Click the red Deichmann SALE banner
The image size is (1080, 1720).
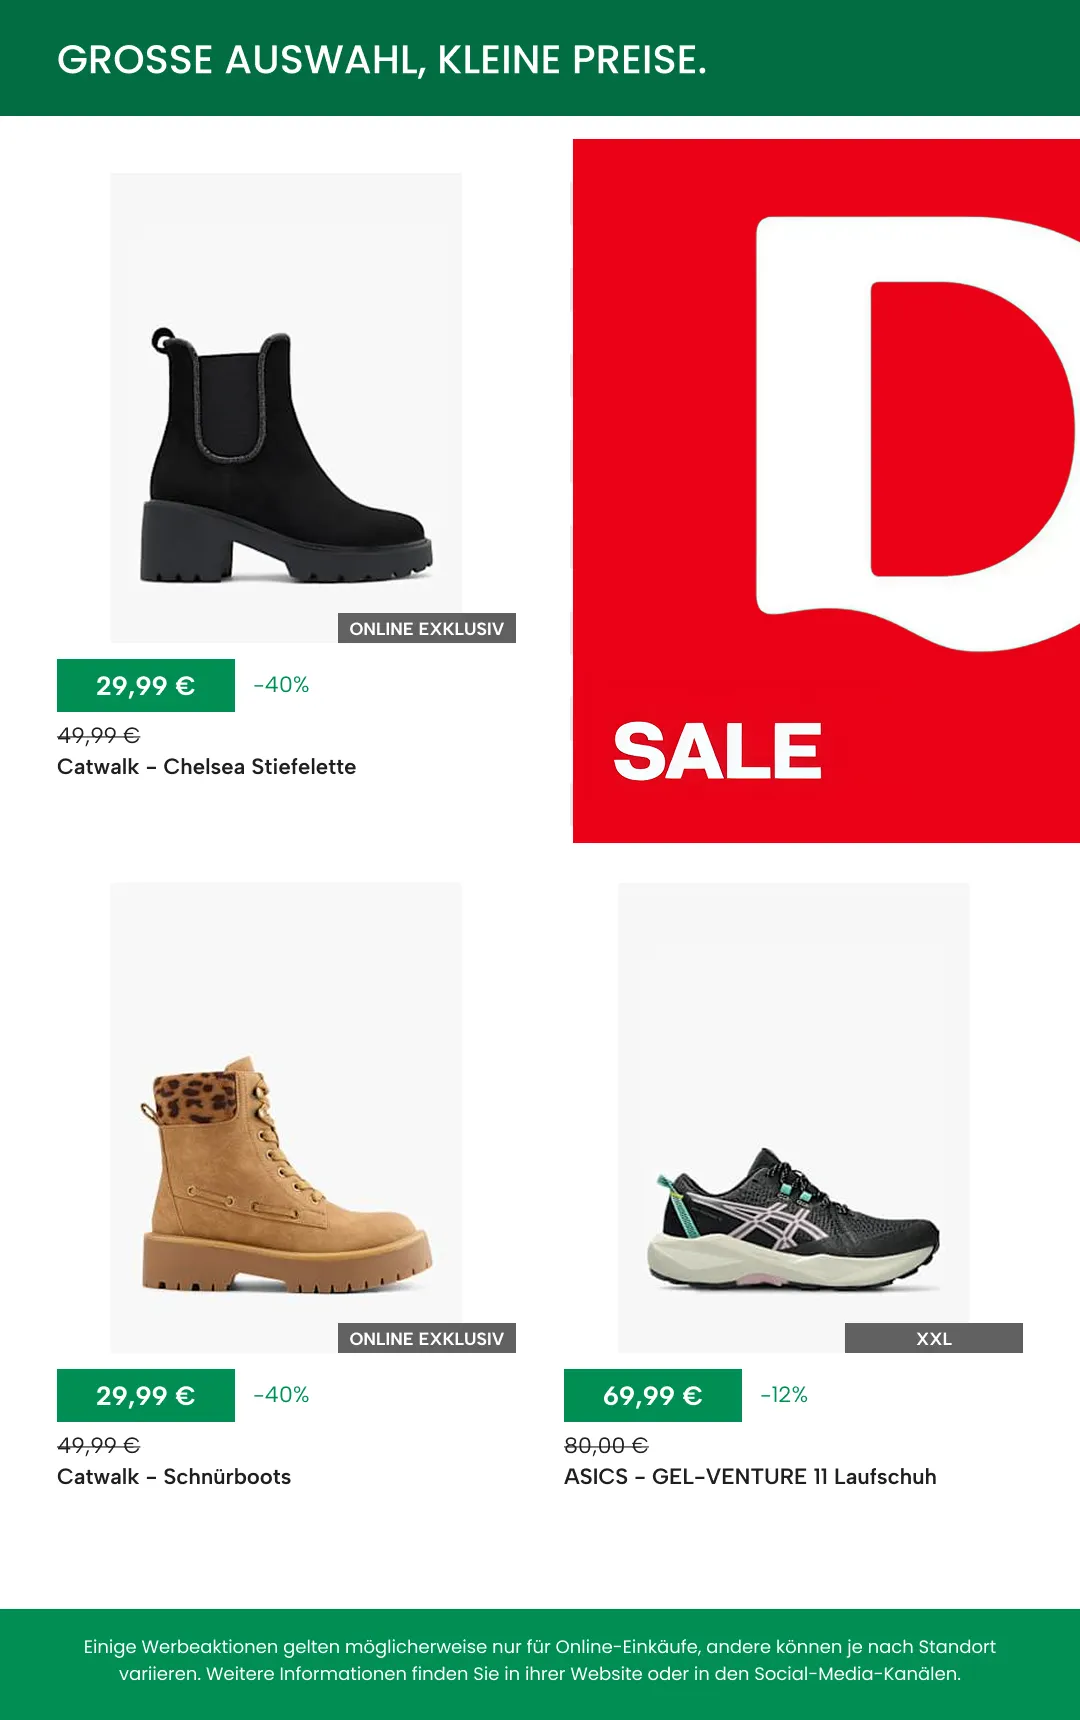pos(826,491)
